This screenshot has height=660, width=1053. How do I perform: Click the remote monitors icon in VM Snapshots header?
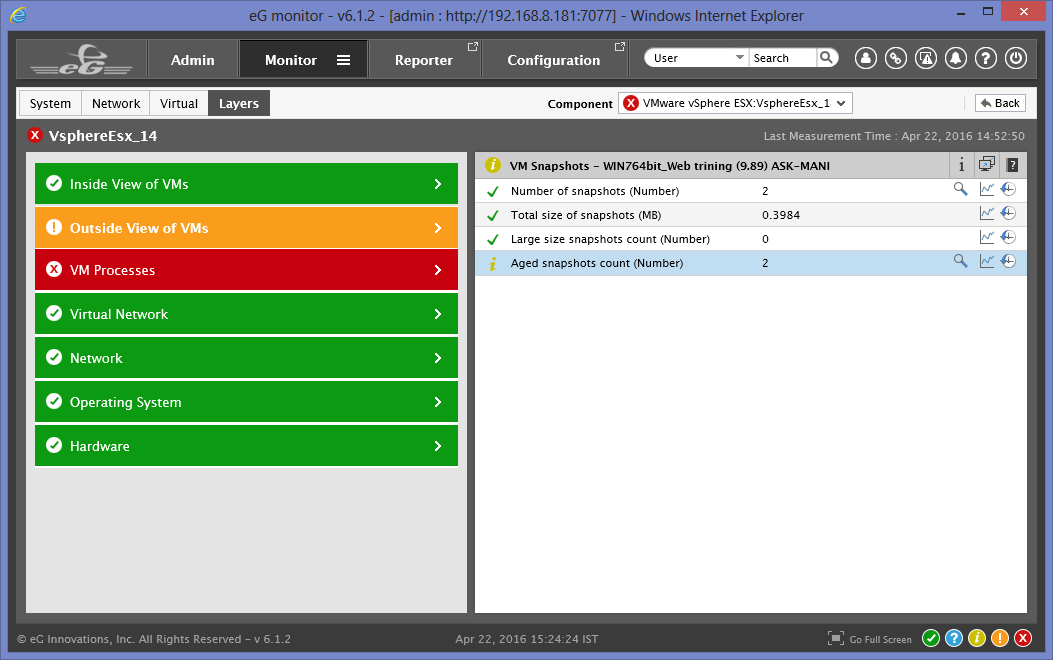(x=987, y=165)
